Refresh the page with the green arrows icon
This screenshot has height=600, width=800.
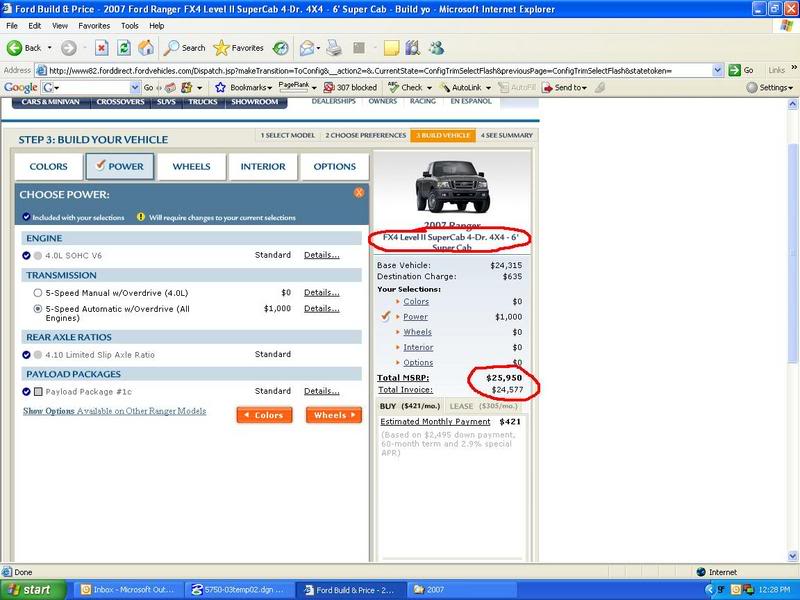click(x=124, y=48)
